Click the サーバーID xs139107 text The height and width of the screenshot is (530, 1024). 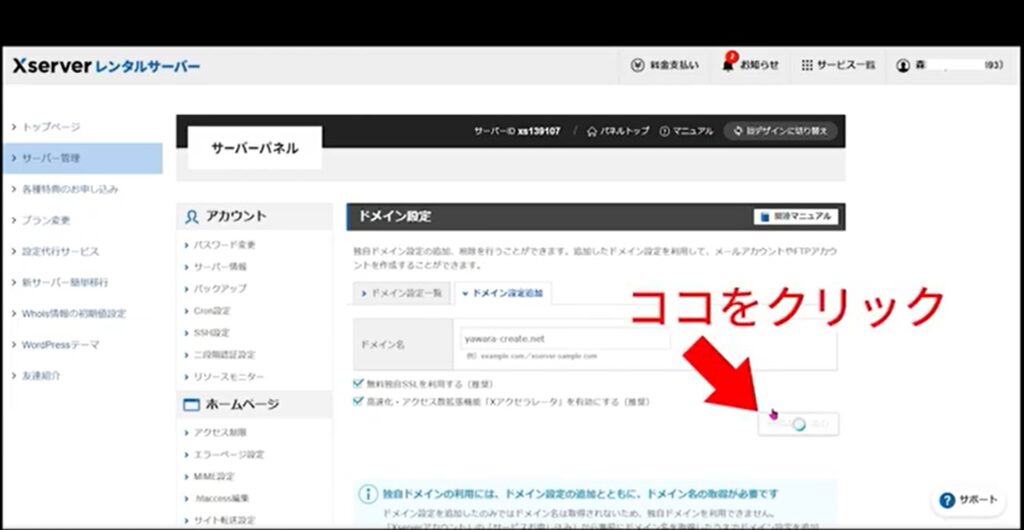(x=517, y=131)
